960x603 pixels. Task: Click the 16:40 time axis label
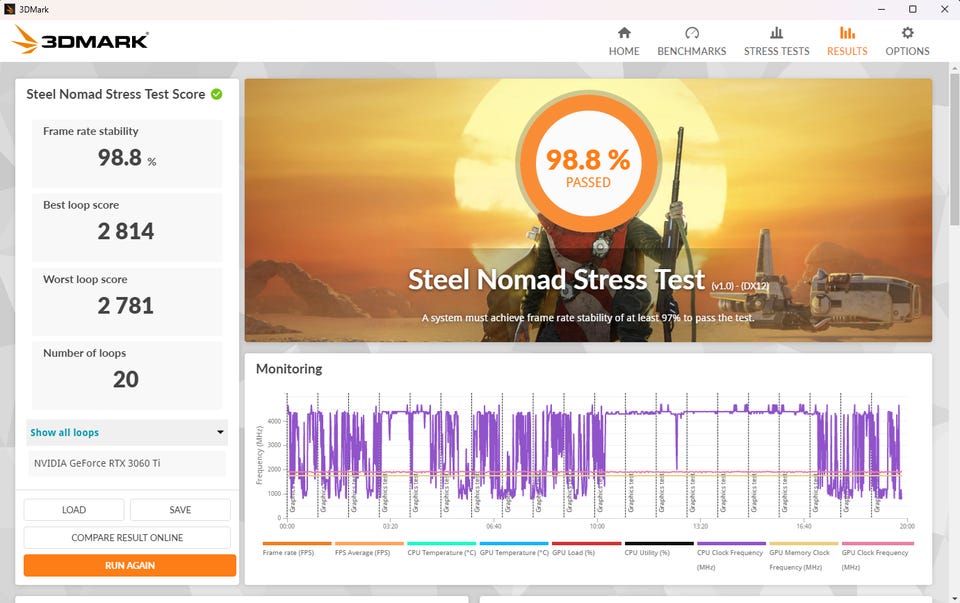click(x=804, y=526)
